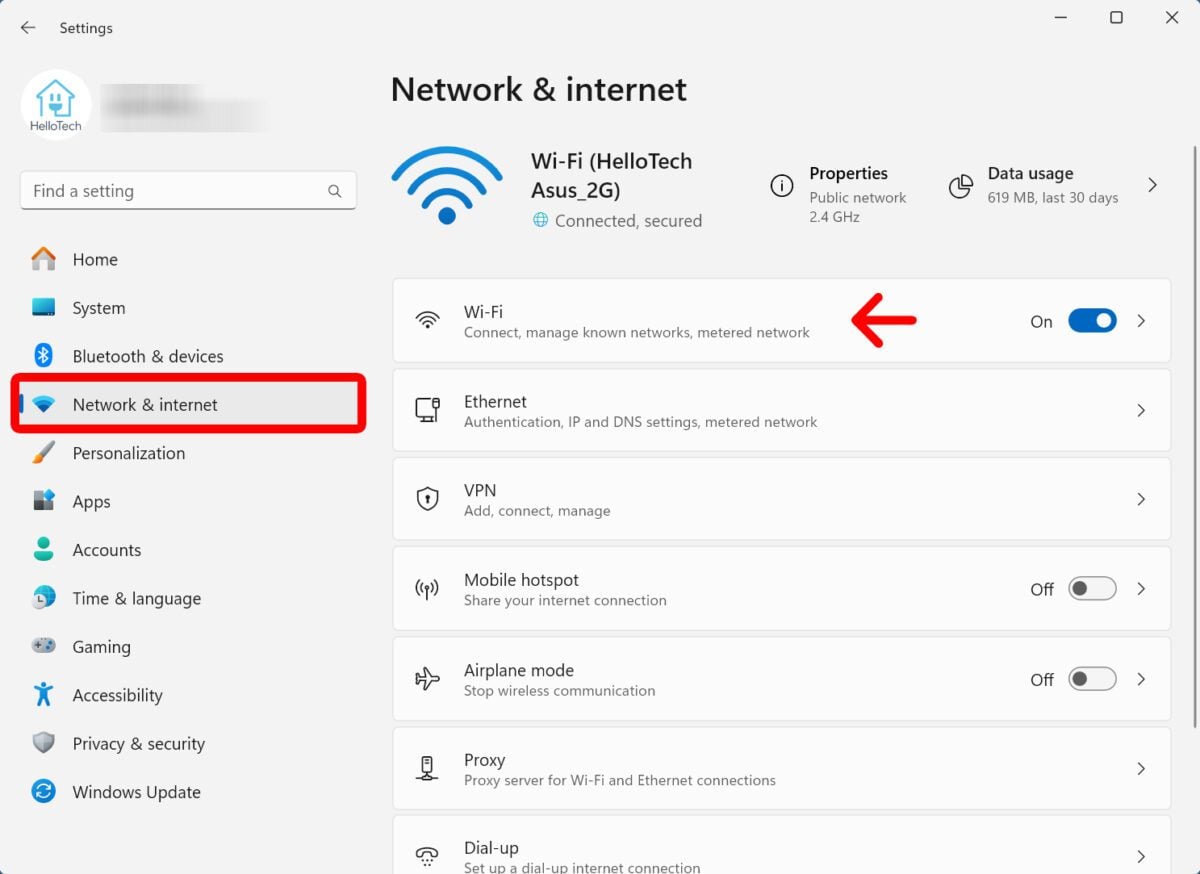Open Dial-up connection settings
The height and width of the screenshot is (874, 1200).
tap(780, 855)
